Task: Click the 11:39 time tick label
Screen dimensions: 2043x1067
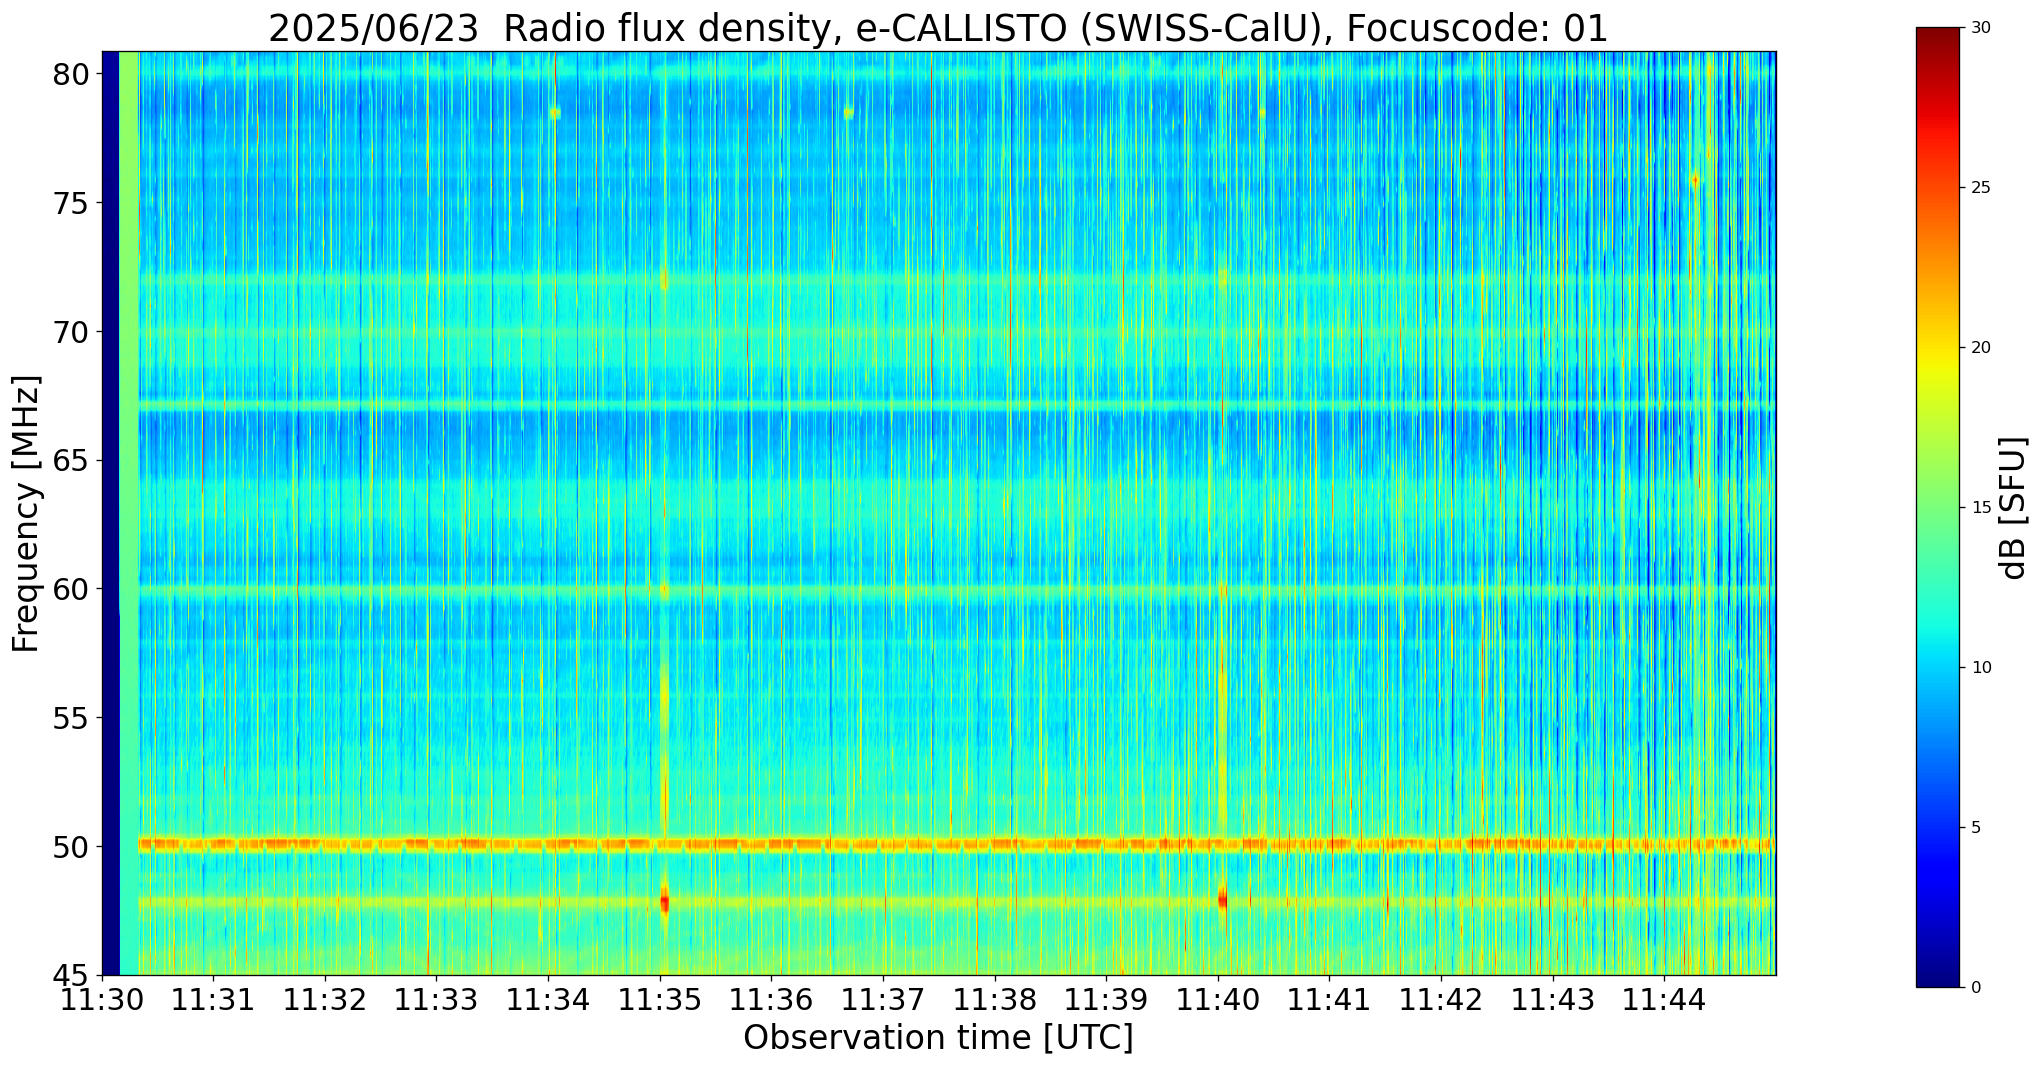Action: pyautogui.click(x=1106, y=1000)
